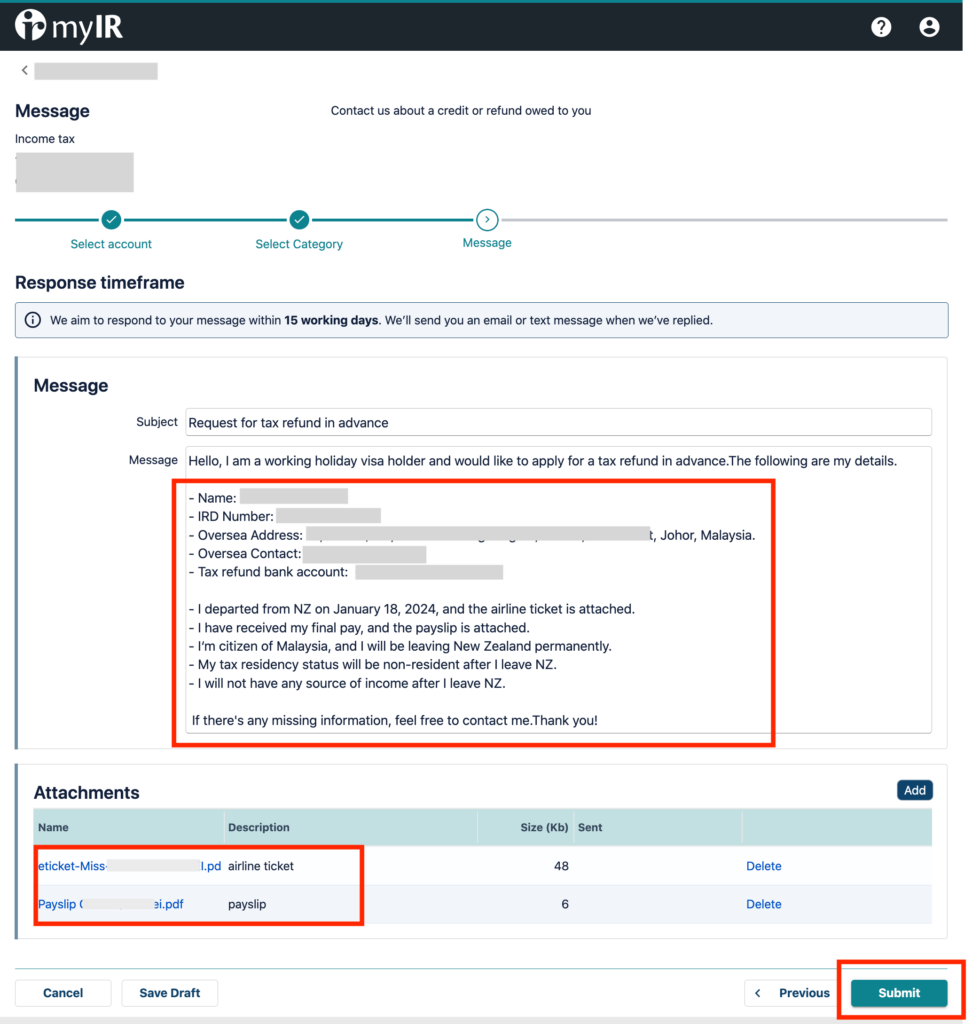Viewport: 972px width, 1024px height.
Task: Open the user profile icon
Action: point(929,27)
